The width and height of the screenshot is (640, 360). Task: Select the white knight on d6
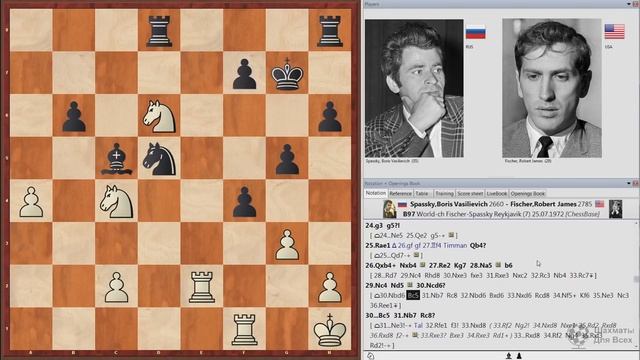tap(159, 117)
